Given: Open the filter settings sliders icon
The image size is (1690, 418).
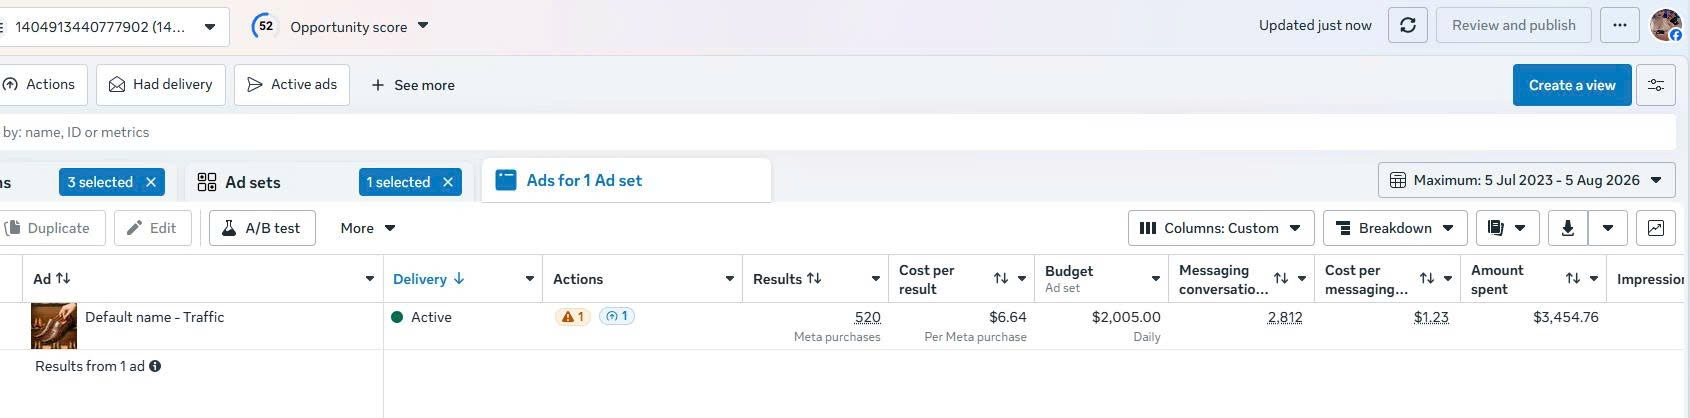Looking at the screenshot, I should [x=1655, y=85].
